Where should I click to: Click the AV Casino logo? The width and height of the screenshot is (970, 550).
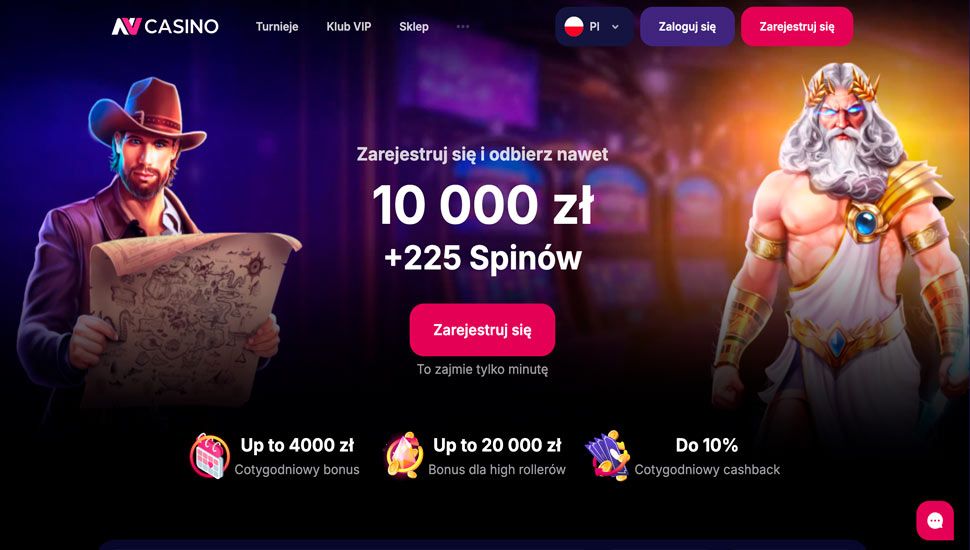(x=165, y=27)
